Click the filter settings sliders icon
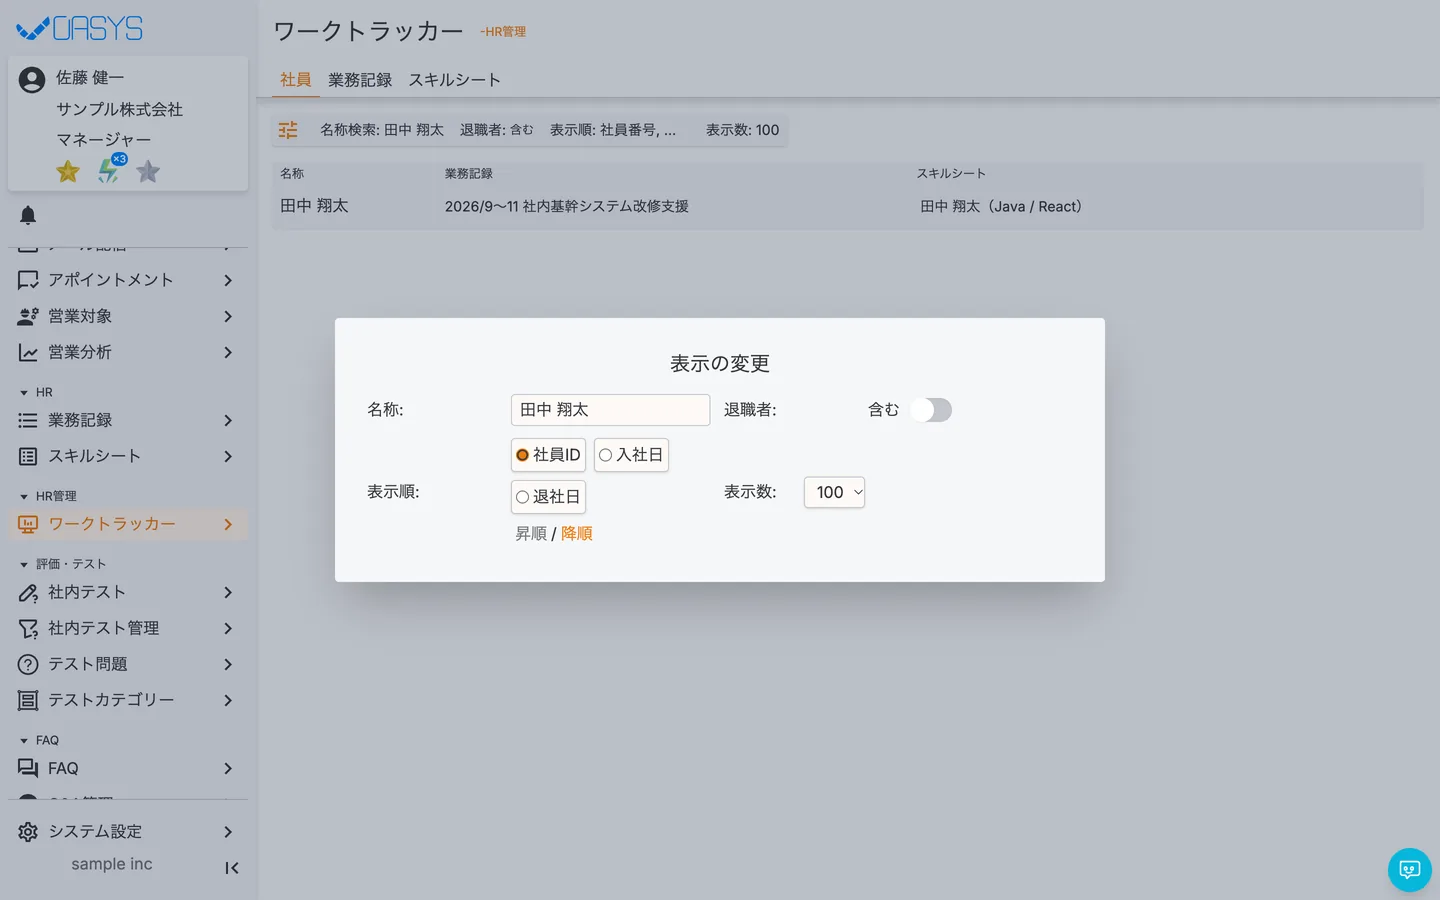This screenshot has height=900, width=1440. click(x=288, y=130)
